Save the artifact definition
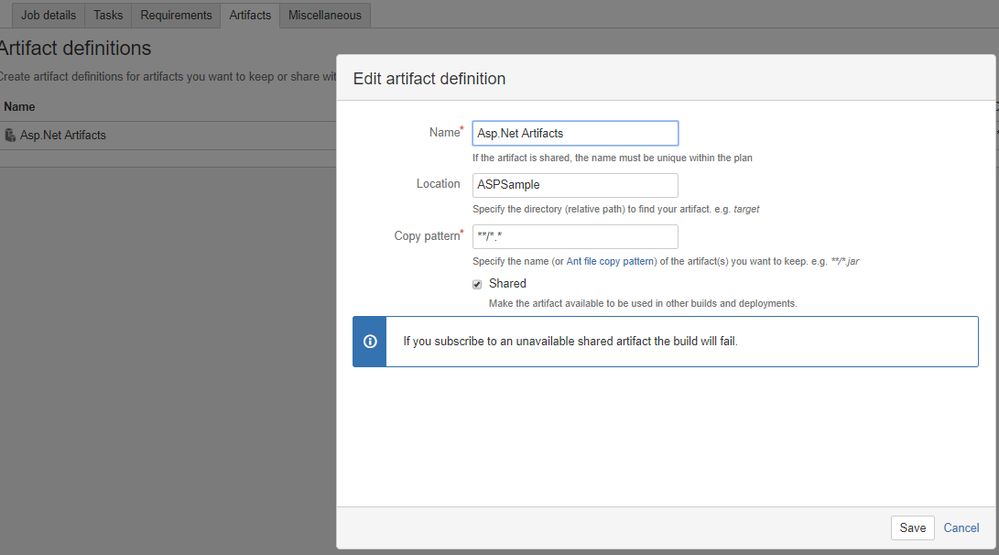The width and height of the screenshot is (999, 555). coord(912,528)
